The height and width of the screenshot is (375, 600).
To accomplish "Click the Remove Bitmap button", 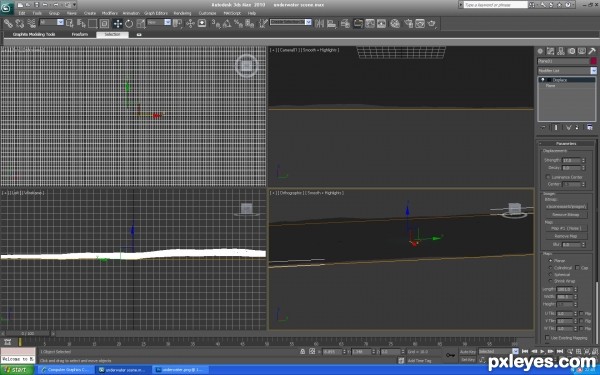I will coord(566,215).
